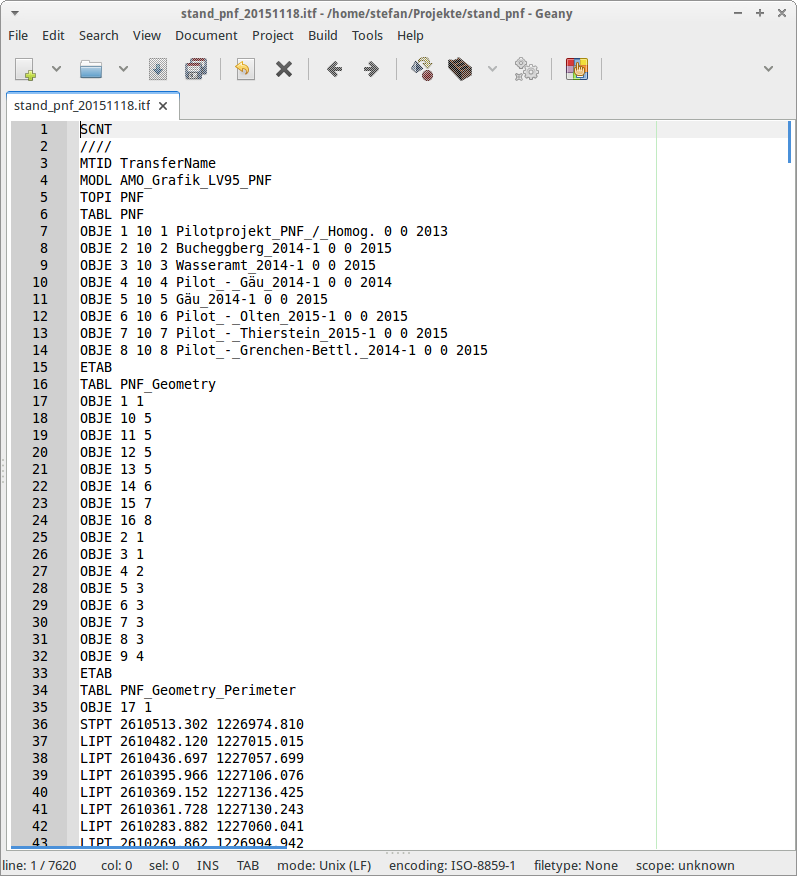The width and height of the screenshot is (797, 876).
Task: Reload the current file from disk
Action: (244, 69)
